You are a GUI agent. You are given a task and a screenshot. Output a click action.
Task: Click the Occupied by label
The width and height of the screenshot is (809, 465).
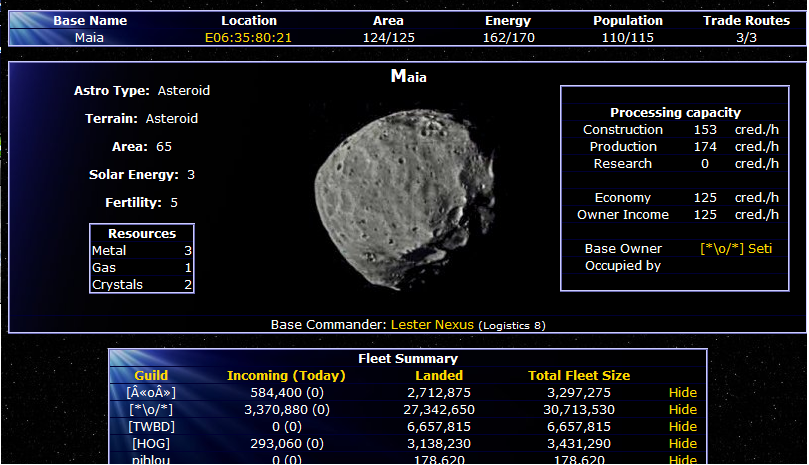point(623,265)
